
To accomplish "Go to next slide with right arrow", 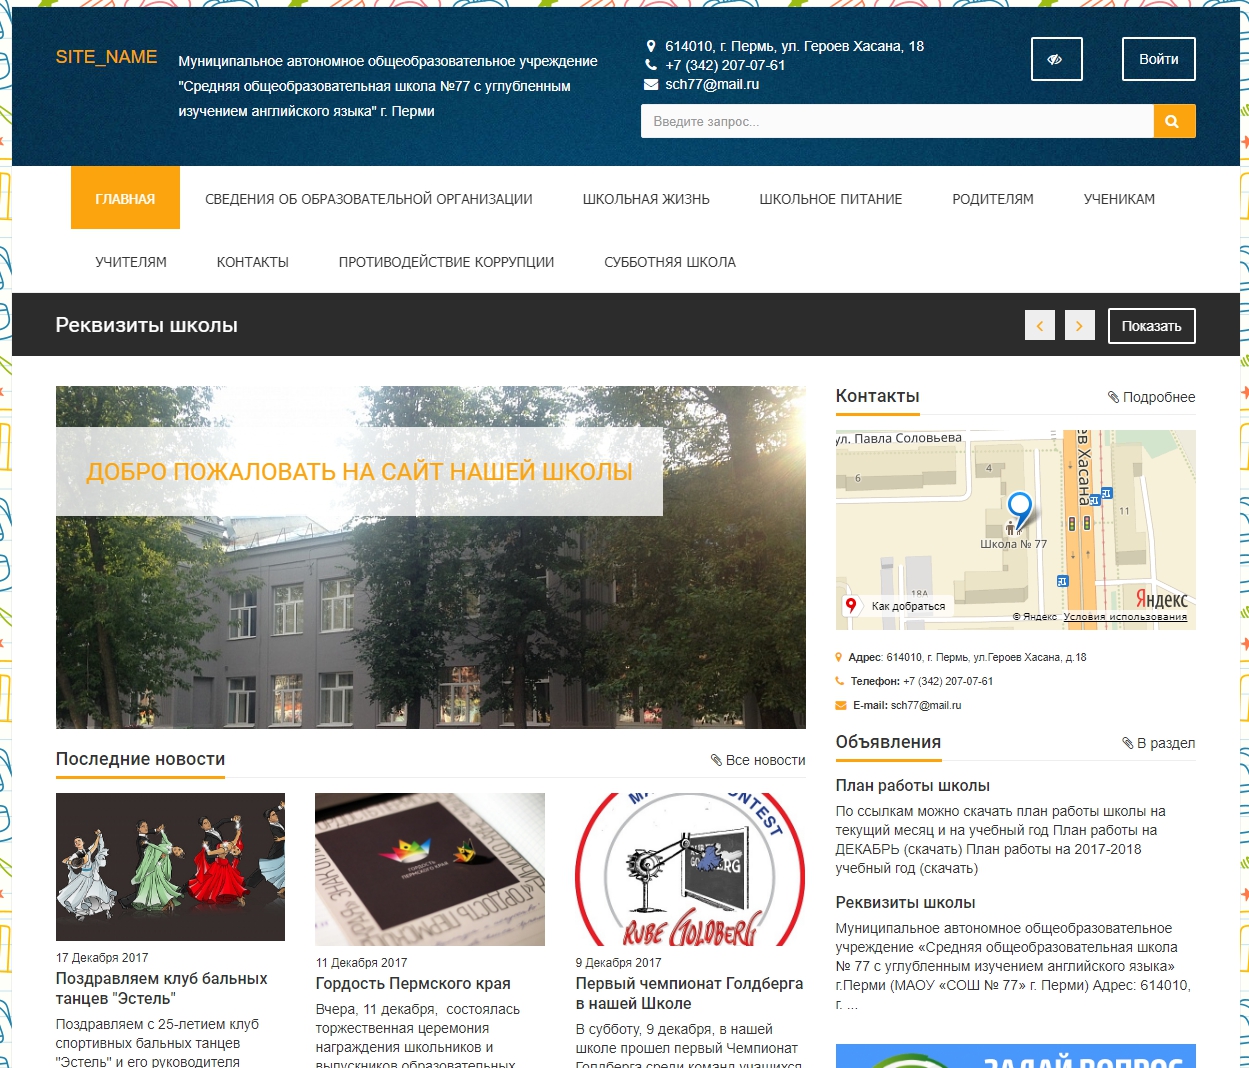I will pos(1080,326).
